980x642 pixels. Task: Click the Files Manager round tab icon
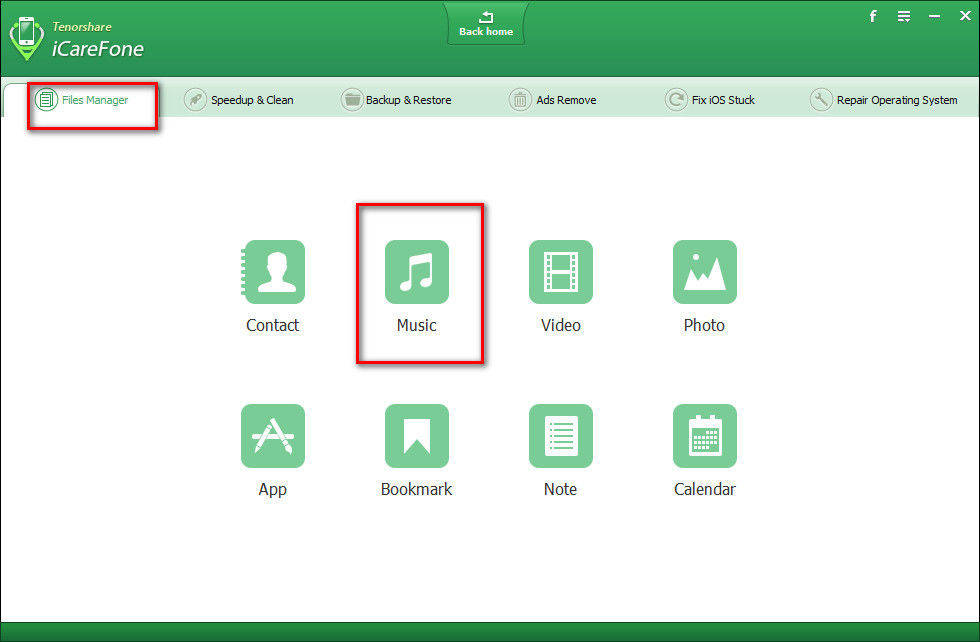click(x=46, y=99)
